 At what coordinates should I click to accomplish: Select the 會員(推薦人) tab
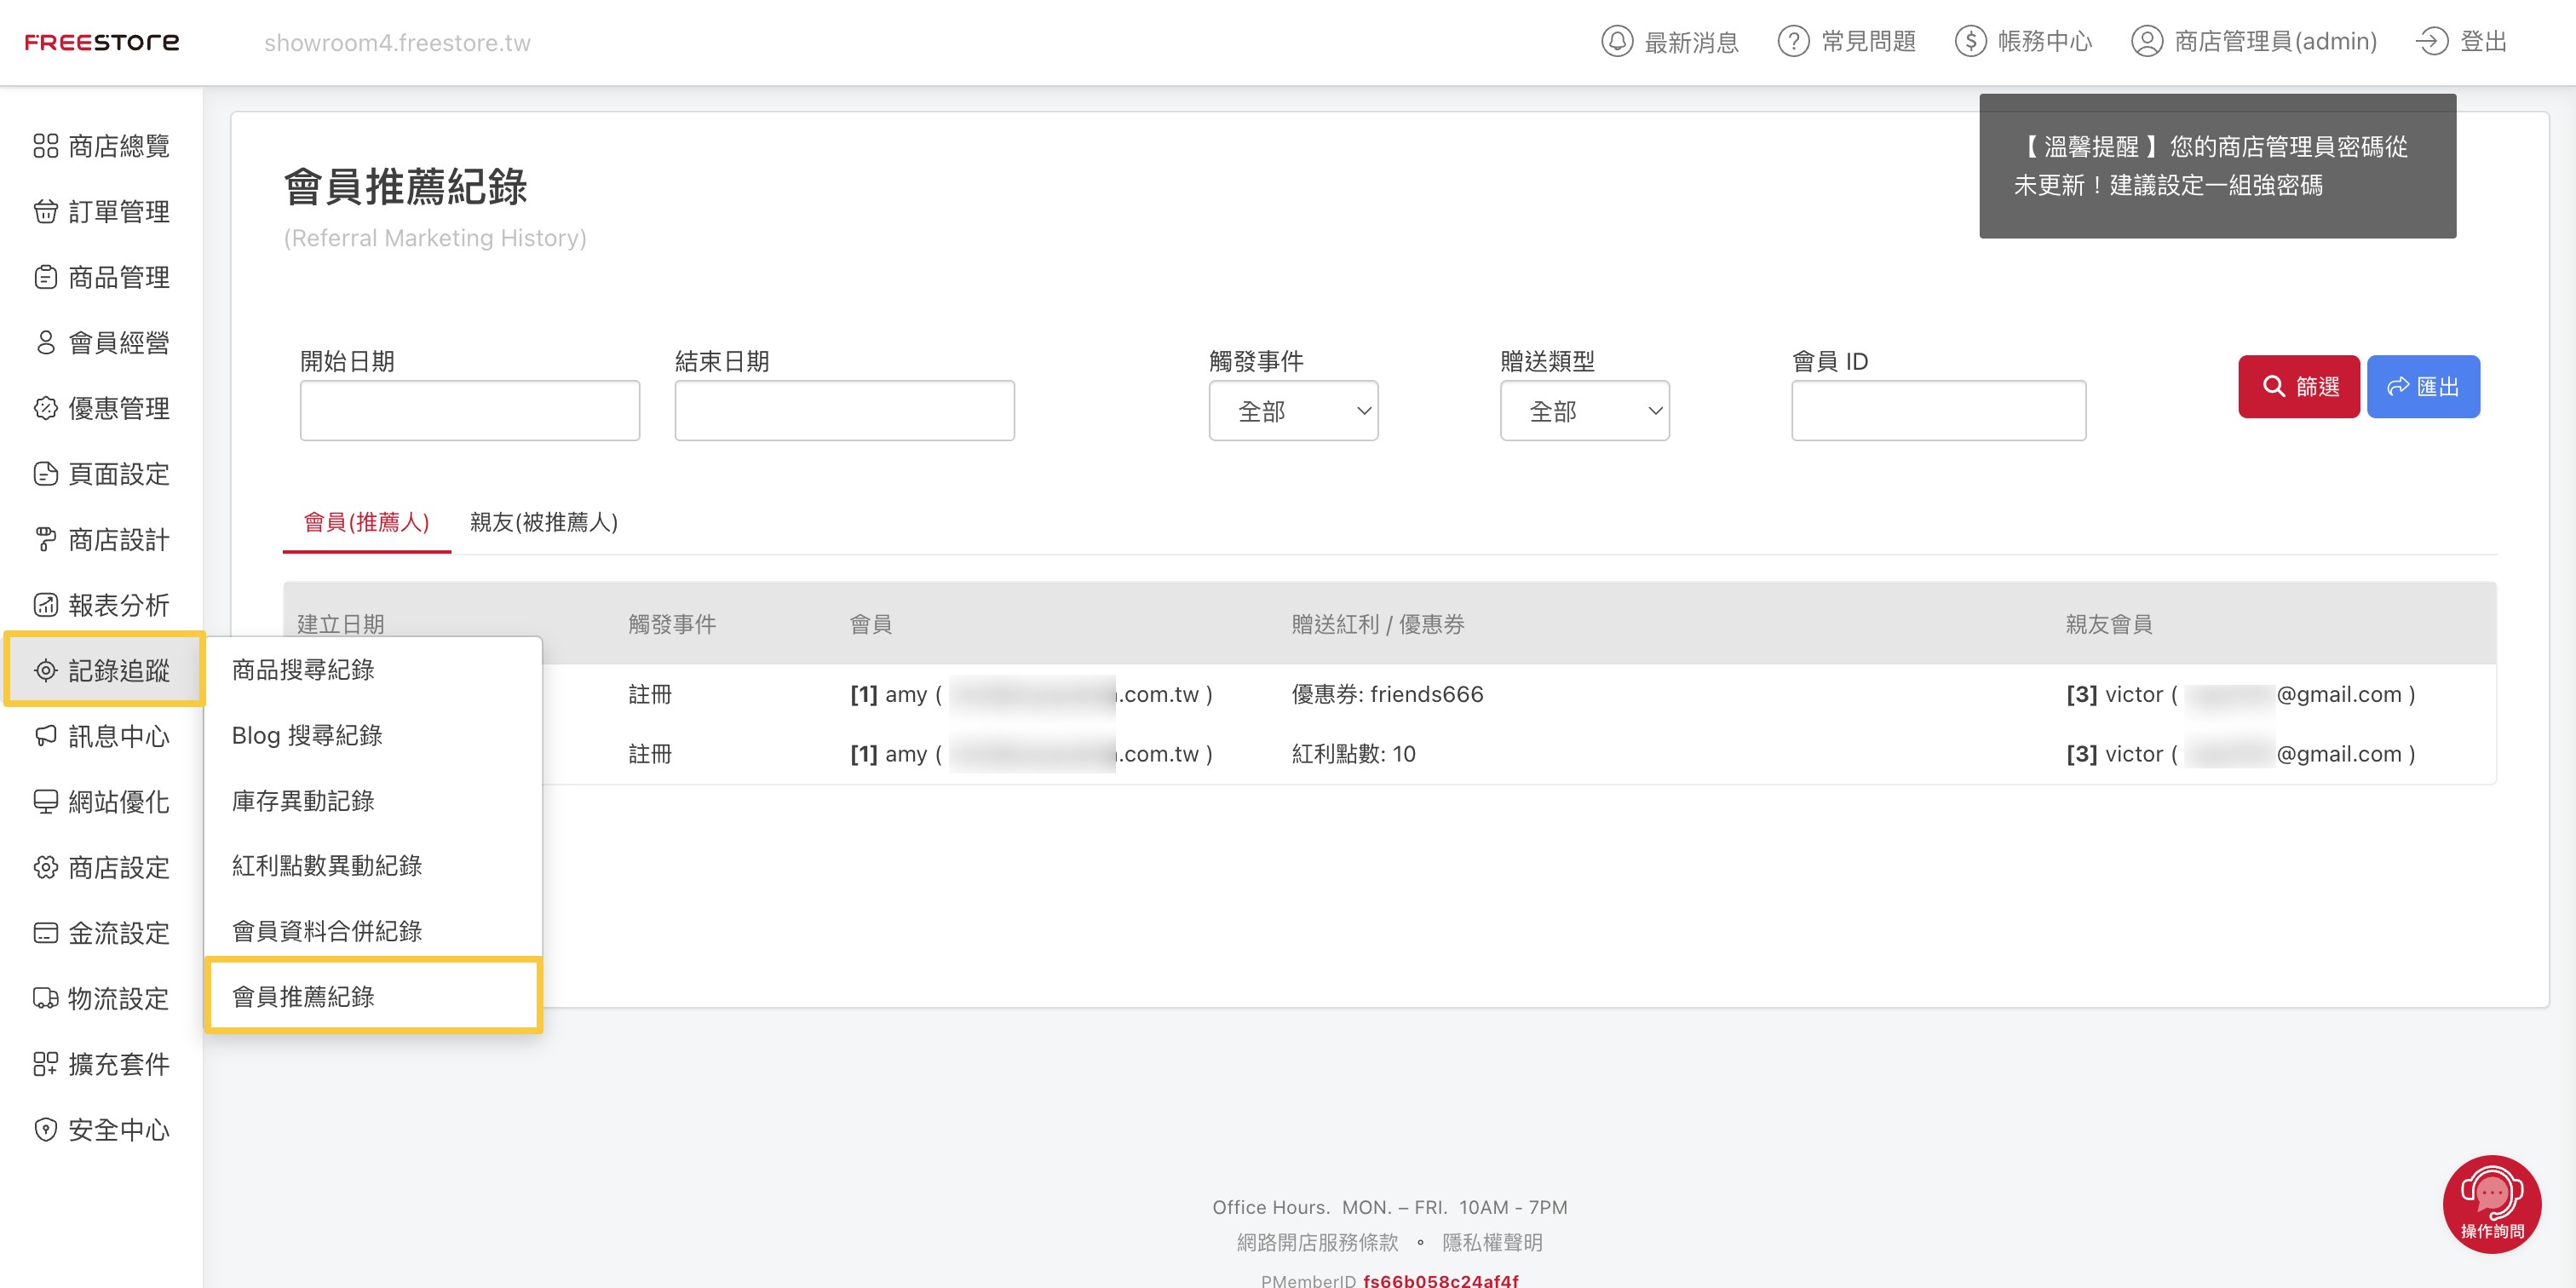pyautogui.click(x=366, y=522)
